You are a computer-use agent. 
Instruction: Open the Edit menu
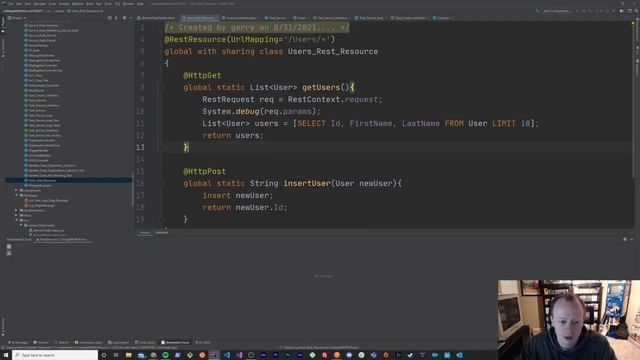pos(19,4)
